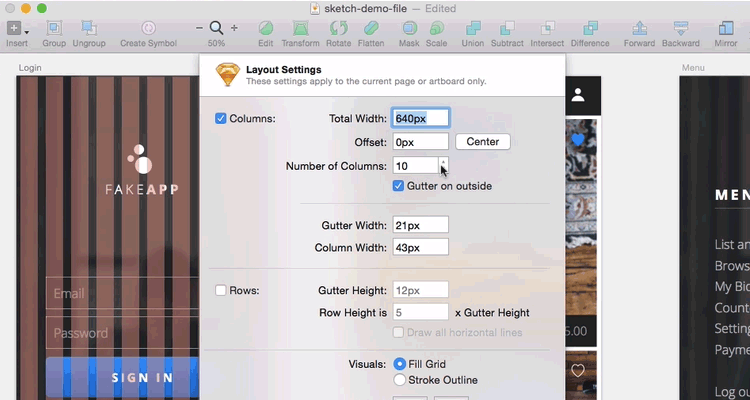The image size is (750, 400).
Task: Uncheck Gutter on outside option
Action: 398,186
